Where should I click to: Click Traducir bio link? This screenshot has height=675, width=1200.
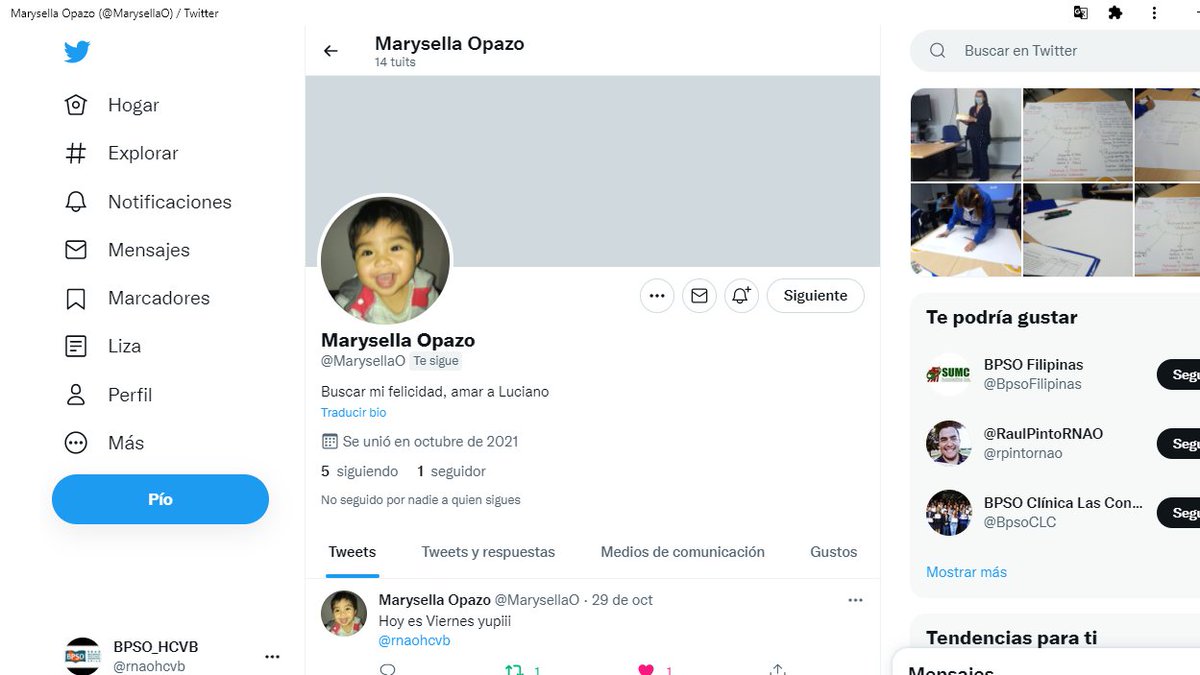coord(353,412)
